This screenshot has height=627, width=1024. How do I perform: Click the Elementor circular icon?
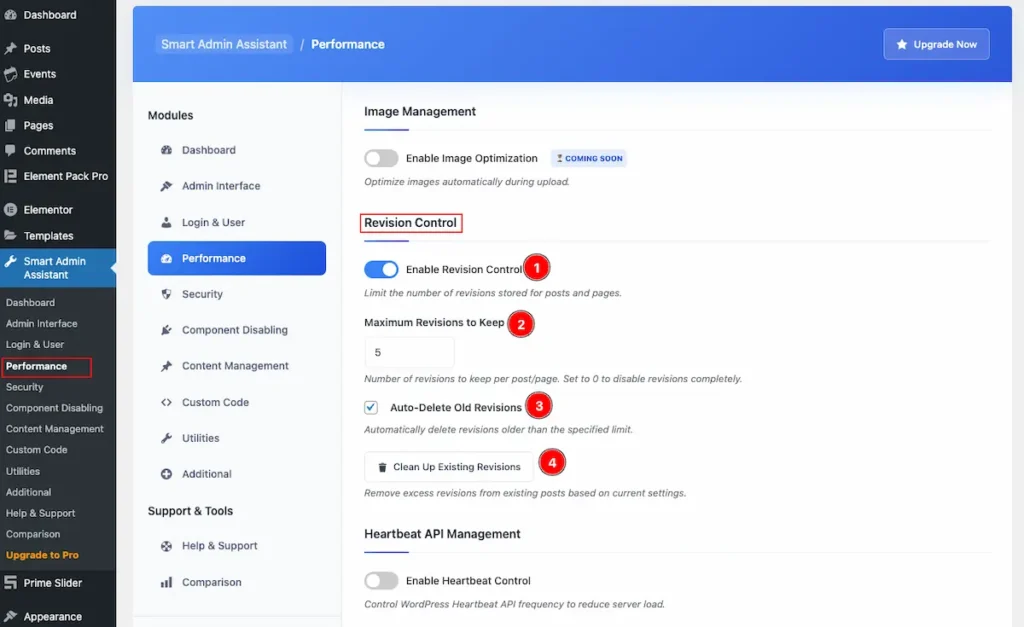10,210
